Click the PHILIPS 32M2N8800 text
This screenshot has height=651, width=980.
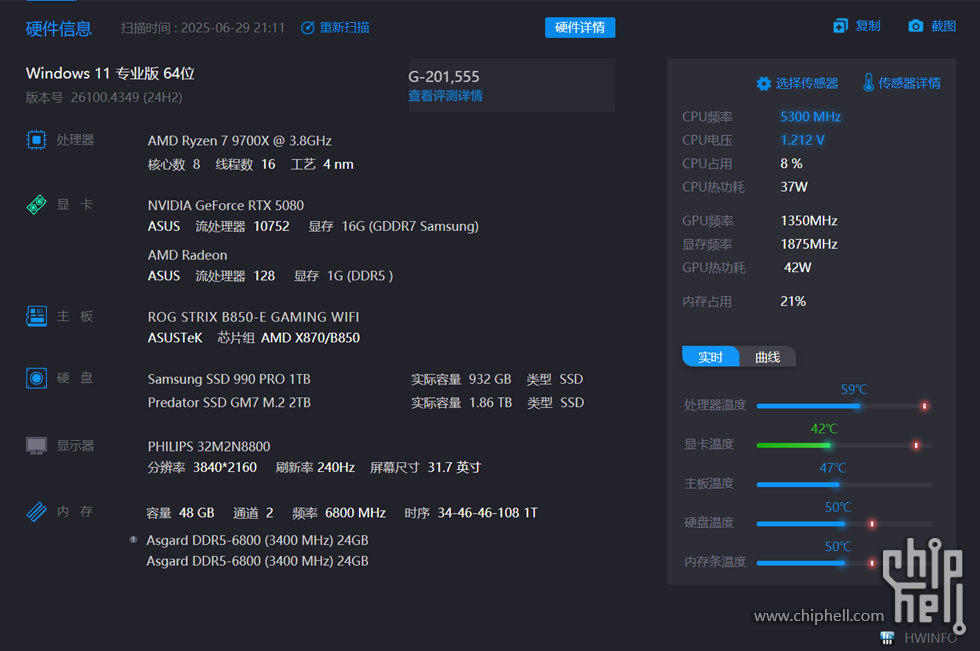tap(209, 446)
